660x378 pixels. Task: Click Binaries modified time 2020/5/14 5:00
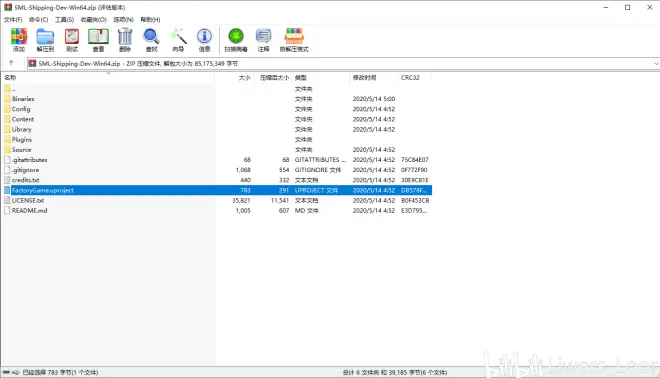[374, 99]
